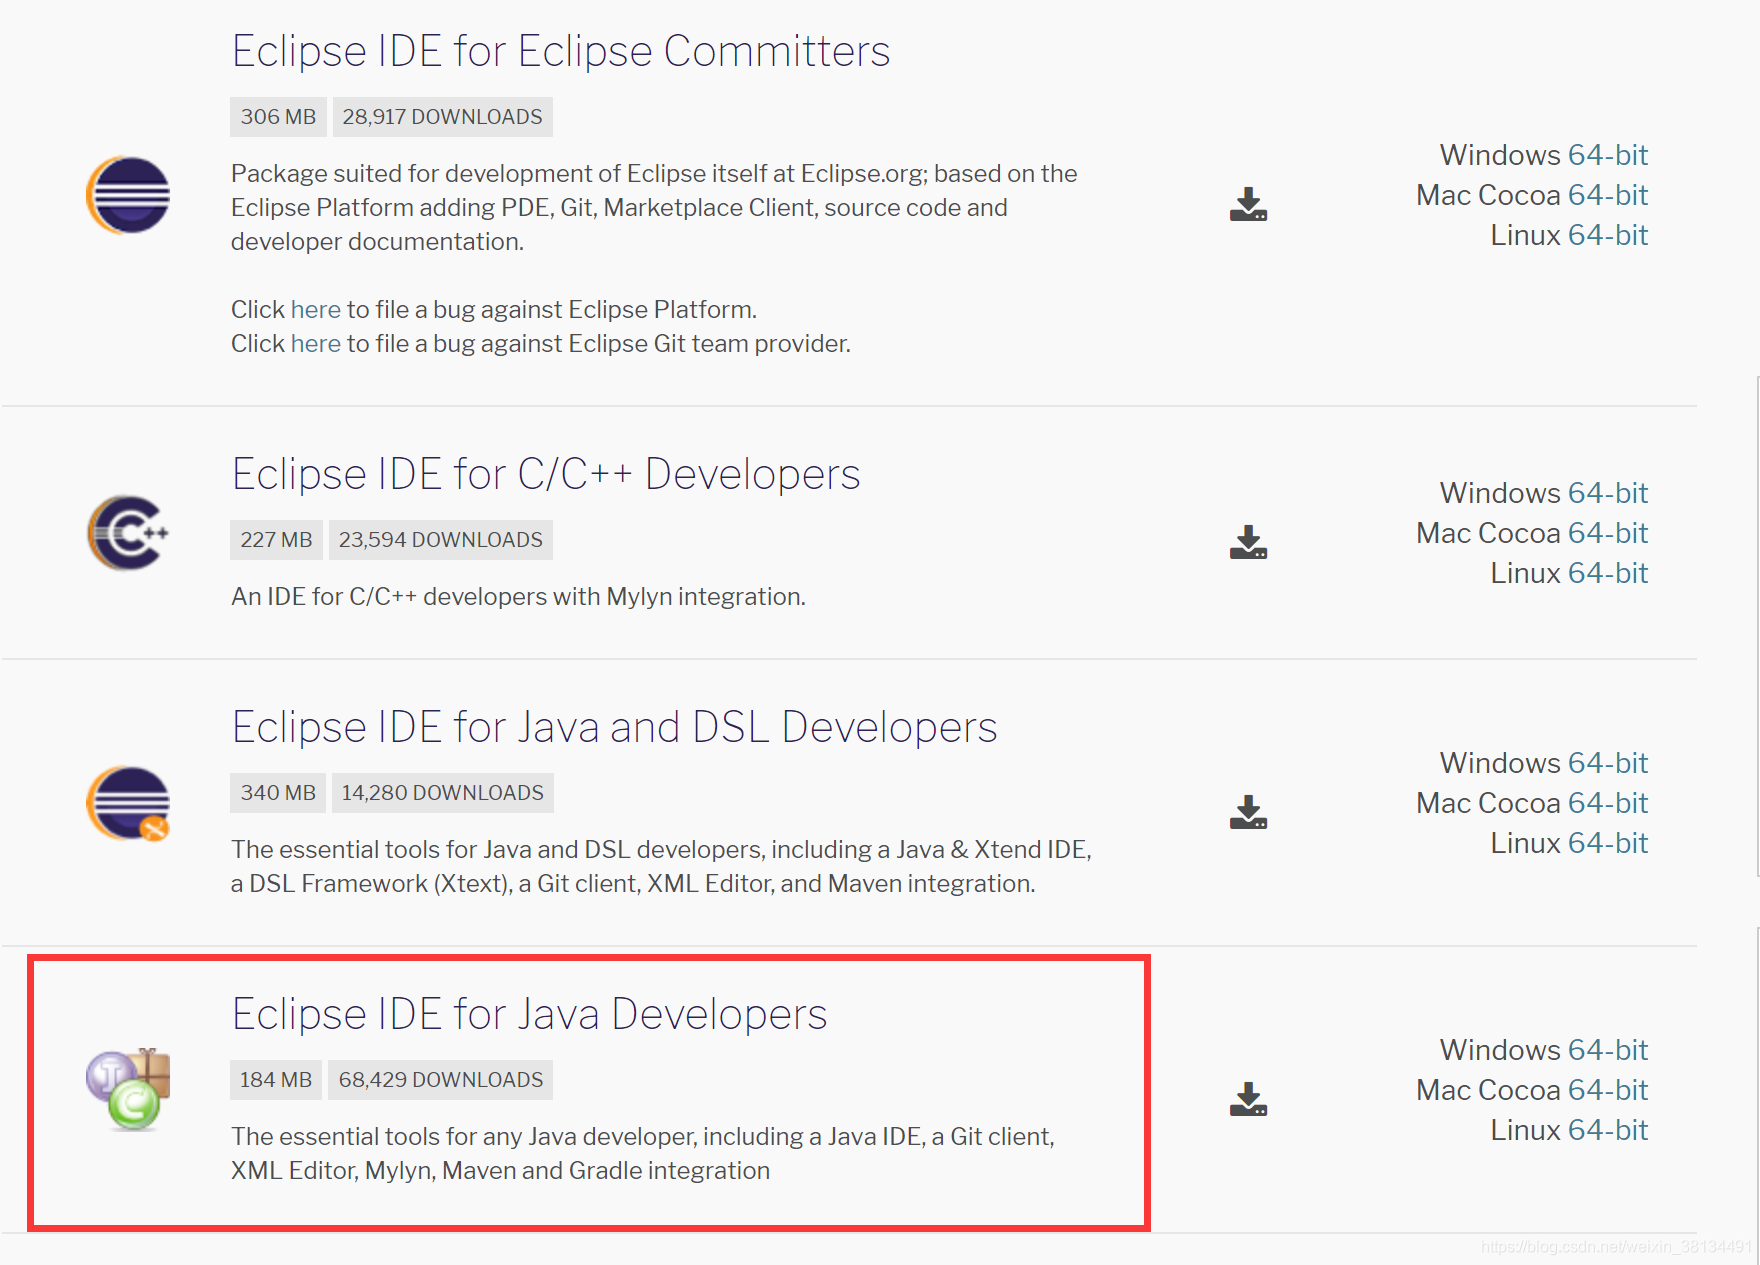The image size is (1760, 1265).
Task: Click the '306 MB' size badge
Action: tap(278, 117)
